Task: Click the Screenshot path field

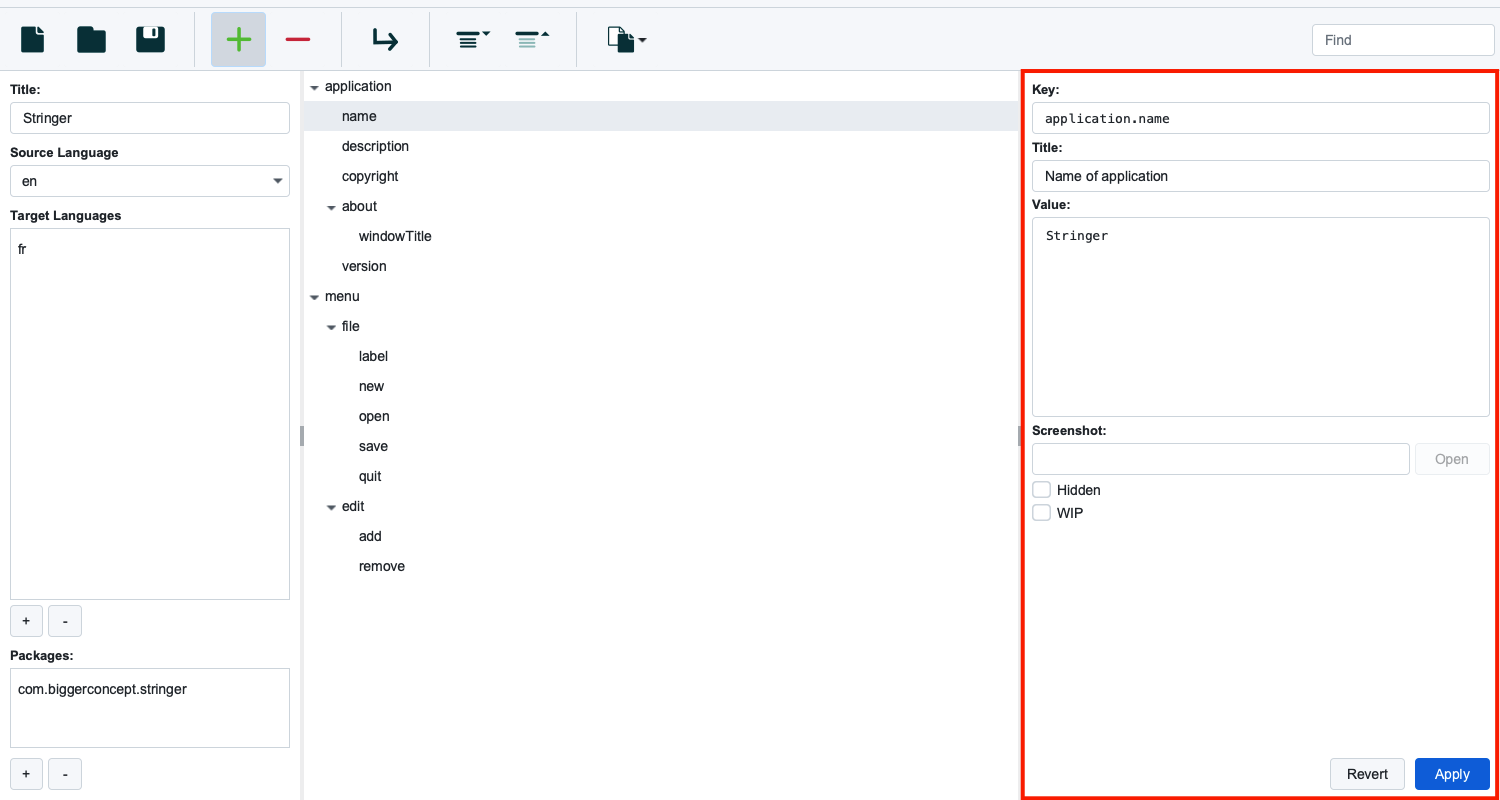Action: [1221, 459]
